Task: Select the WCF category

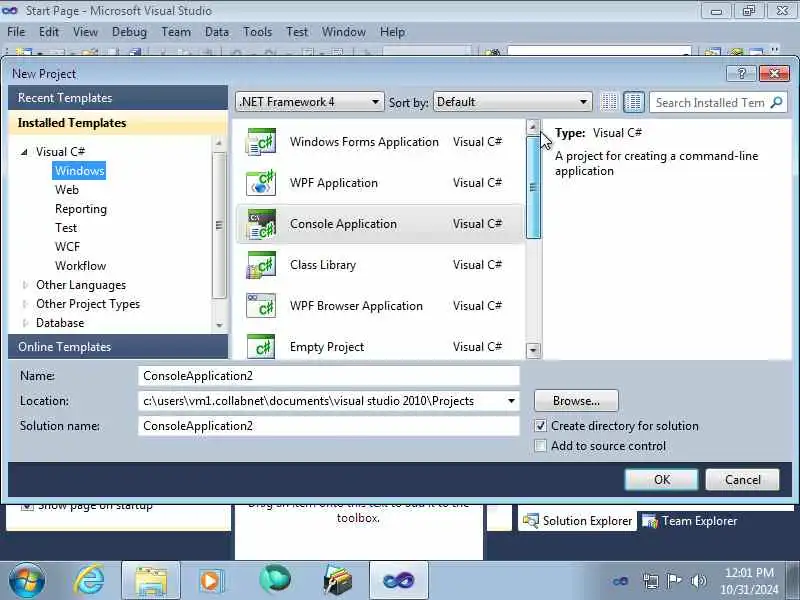Action: pos(67,246)
